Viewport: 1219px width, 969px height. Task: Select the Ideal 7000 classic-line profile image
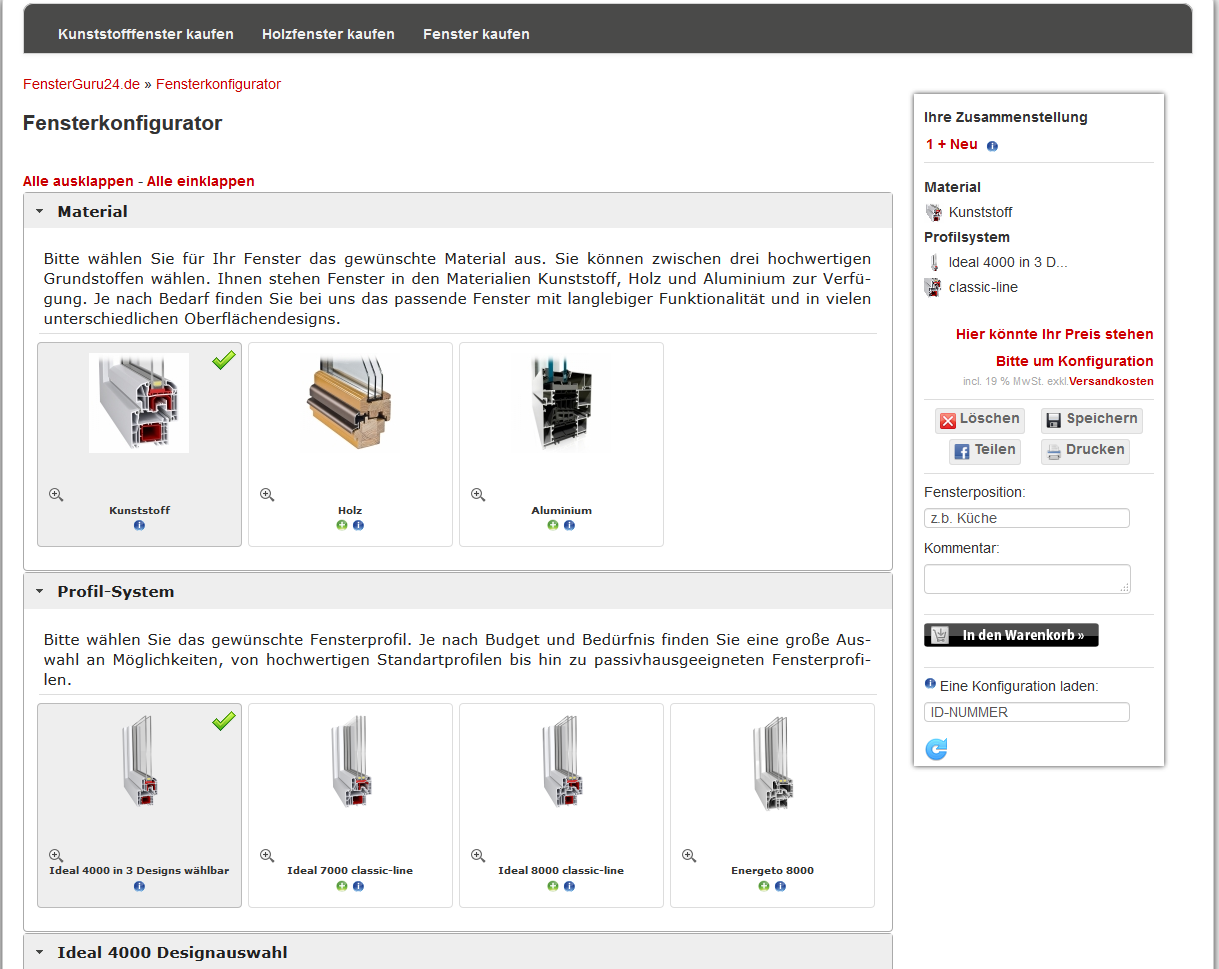tap(350, 763)
